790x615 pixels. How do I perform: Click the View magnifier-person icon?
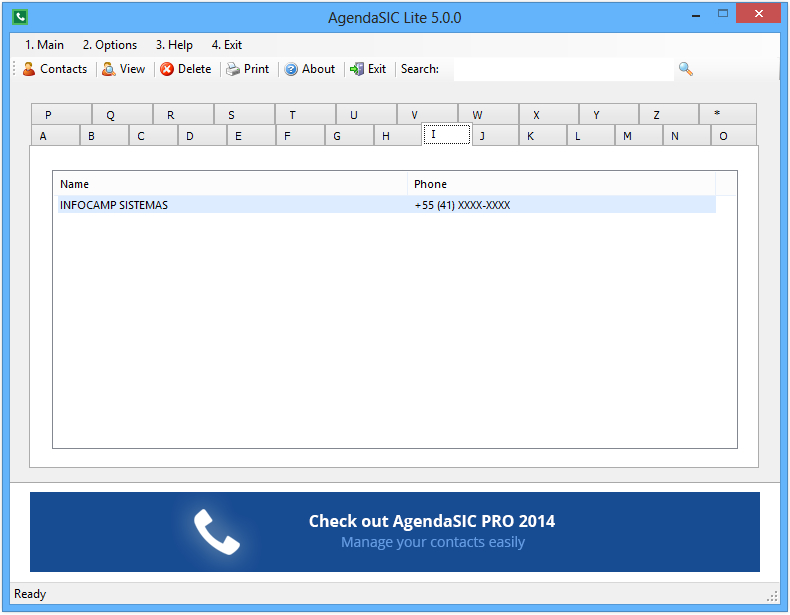(108, 69)
